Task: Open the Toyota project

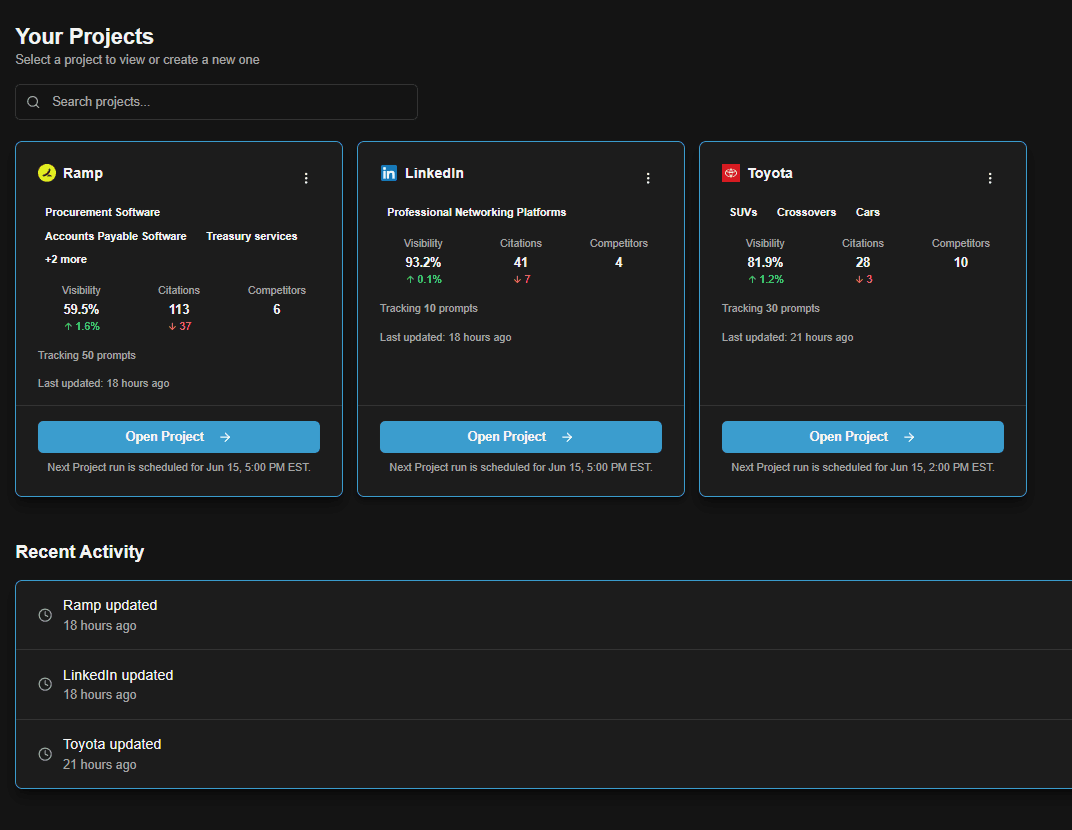Action: (862, 437)
